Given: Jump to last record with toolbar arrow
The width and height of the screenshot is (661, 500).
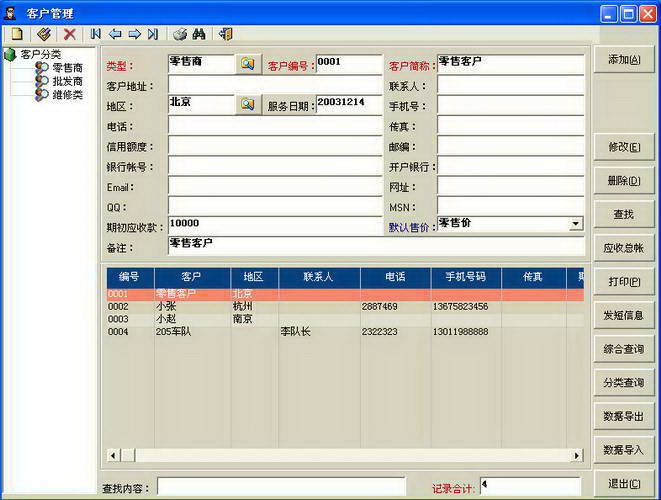Looking at the screenshot, I should coord(152,33).
